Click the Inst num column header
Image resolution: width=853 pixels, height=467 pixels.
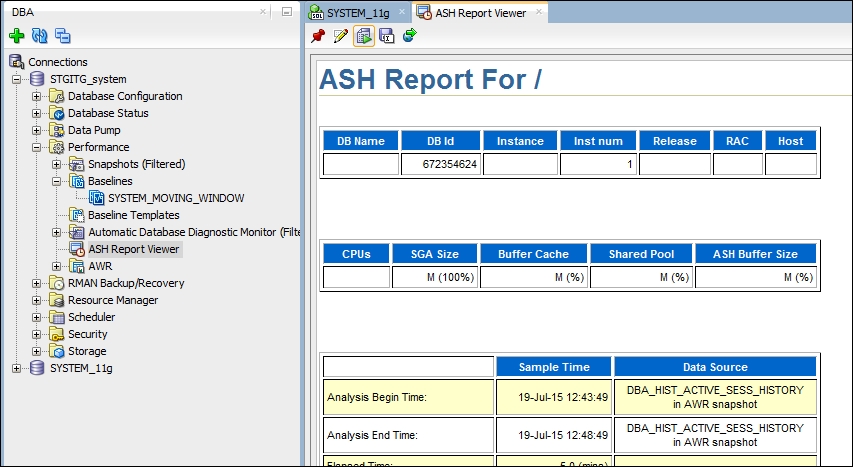(x=598, y=141)
